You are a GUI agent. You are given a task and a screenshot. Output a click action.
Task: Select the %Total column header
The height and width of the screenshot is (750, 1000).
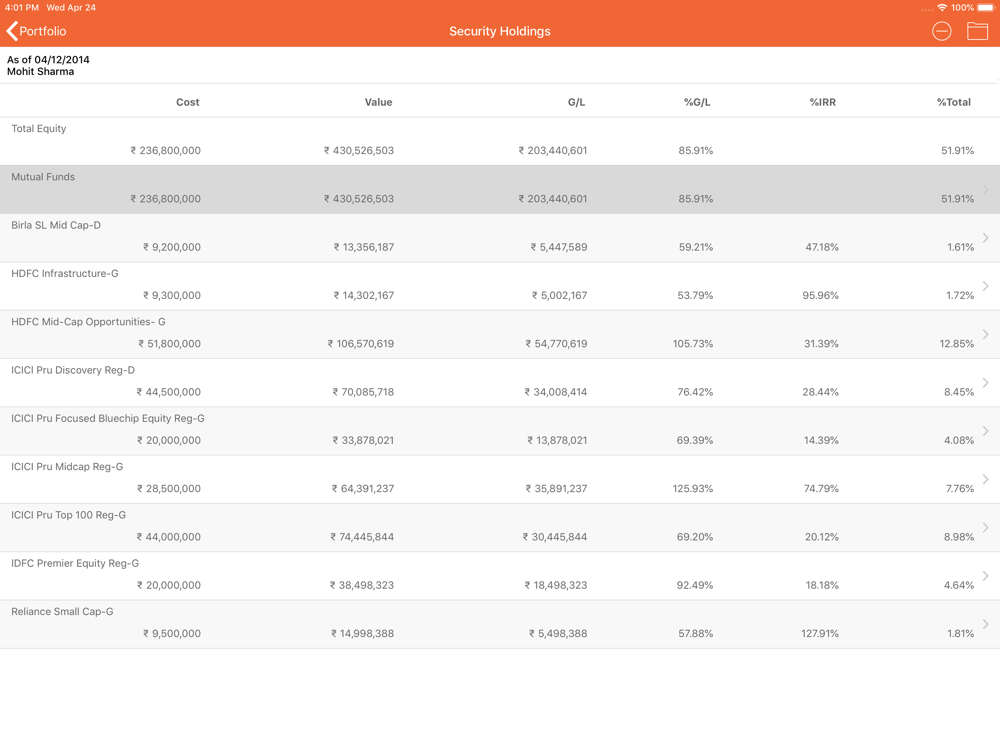tap(953, 102)
